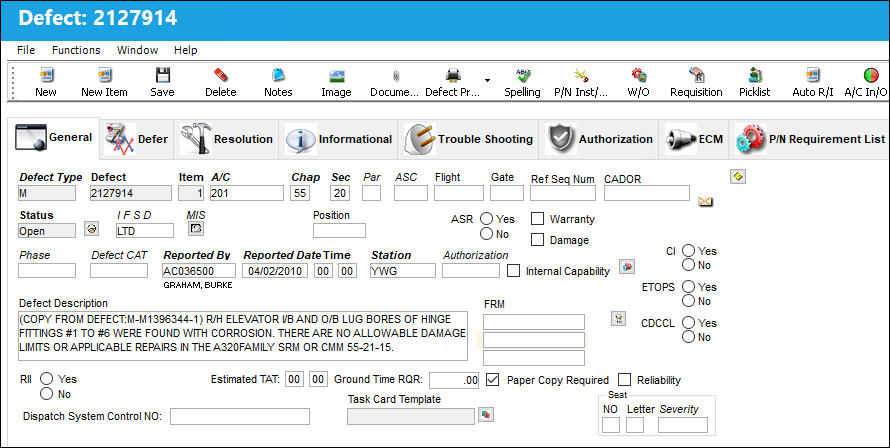Click the FRM lookup icon button
The image size is (890, 448).
point(618,319)
